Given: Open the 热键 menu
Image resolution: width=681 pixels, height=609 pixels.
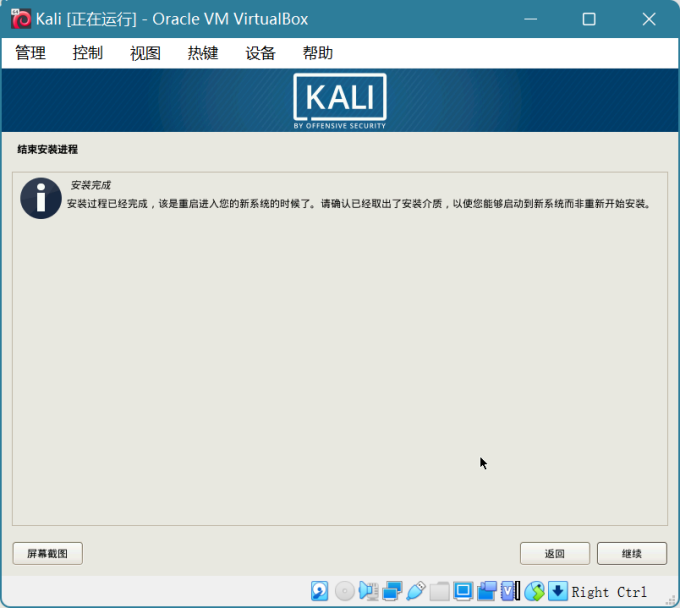Looking at the screenshot, I should (203, 53).
